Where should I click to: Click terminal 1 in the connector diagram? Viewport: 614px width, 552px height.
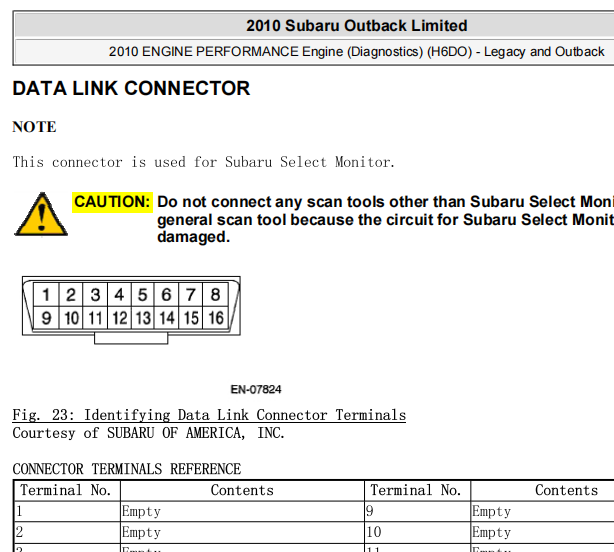tap(46, 295)
